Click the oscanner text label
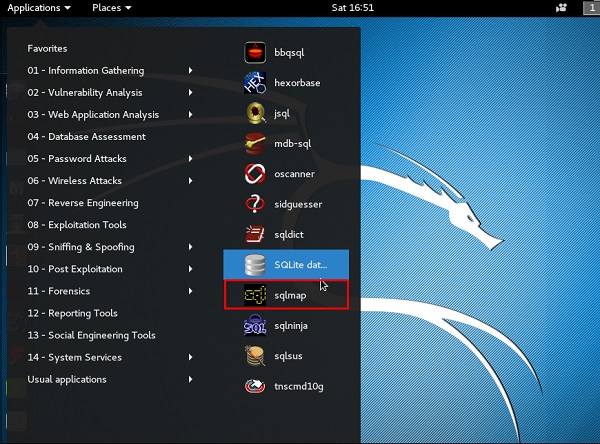 [x=294, y=174]
